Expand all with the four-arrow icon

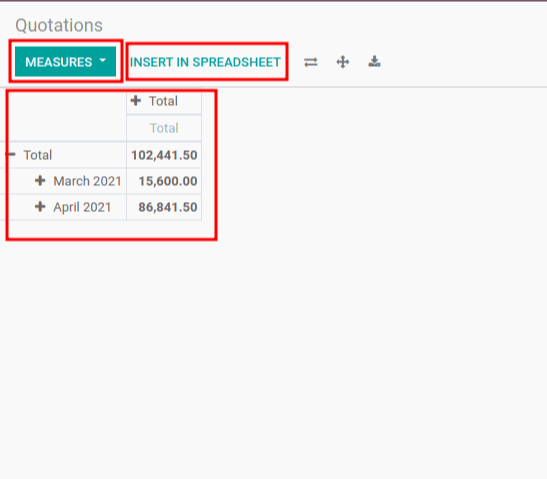coord(343,62)
